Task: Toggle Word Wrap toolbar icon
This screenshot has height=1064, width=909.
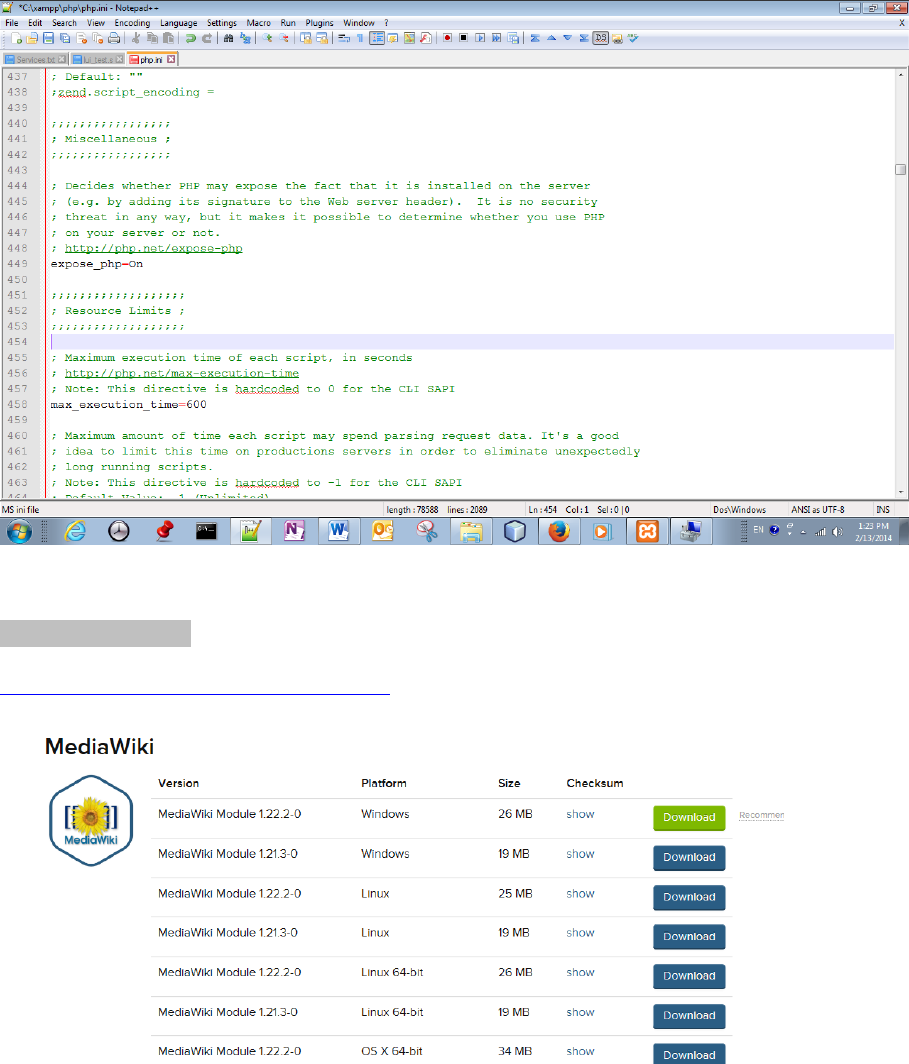Action: [x=344, y=38]
